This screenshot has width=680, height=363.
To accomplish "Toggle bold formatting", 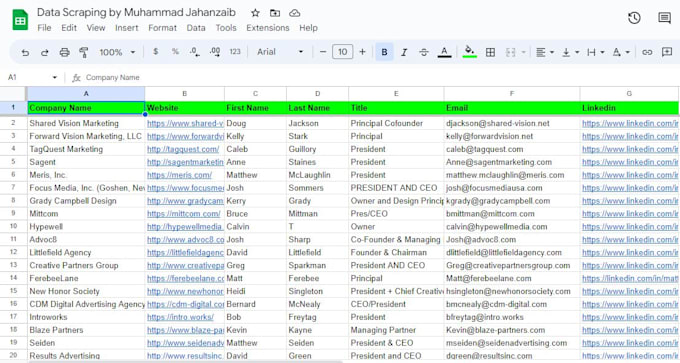I will pyautogui.click(x=384, y=52).
